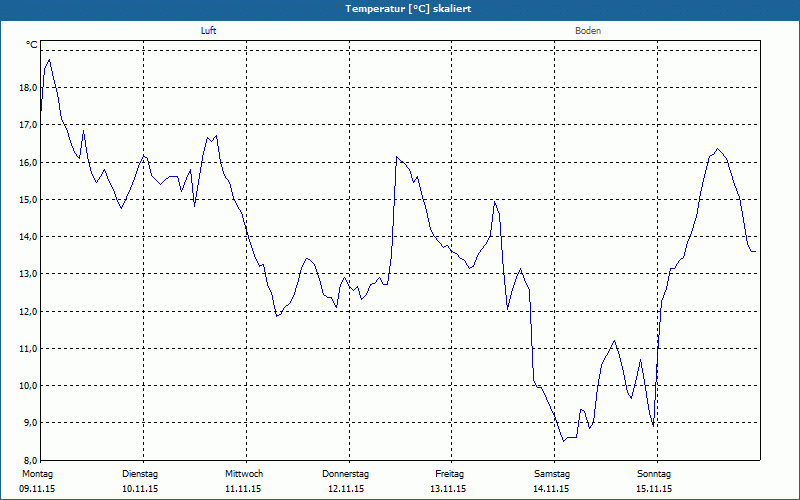
Task: Click the '°C' axis unit label
Action: pos(32,45)
